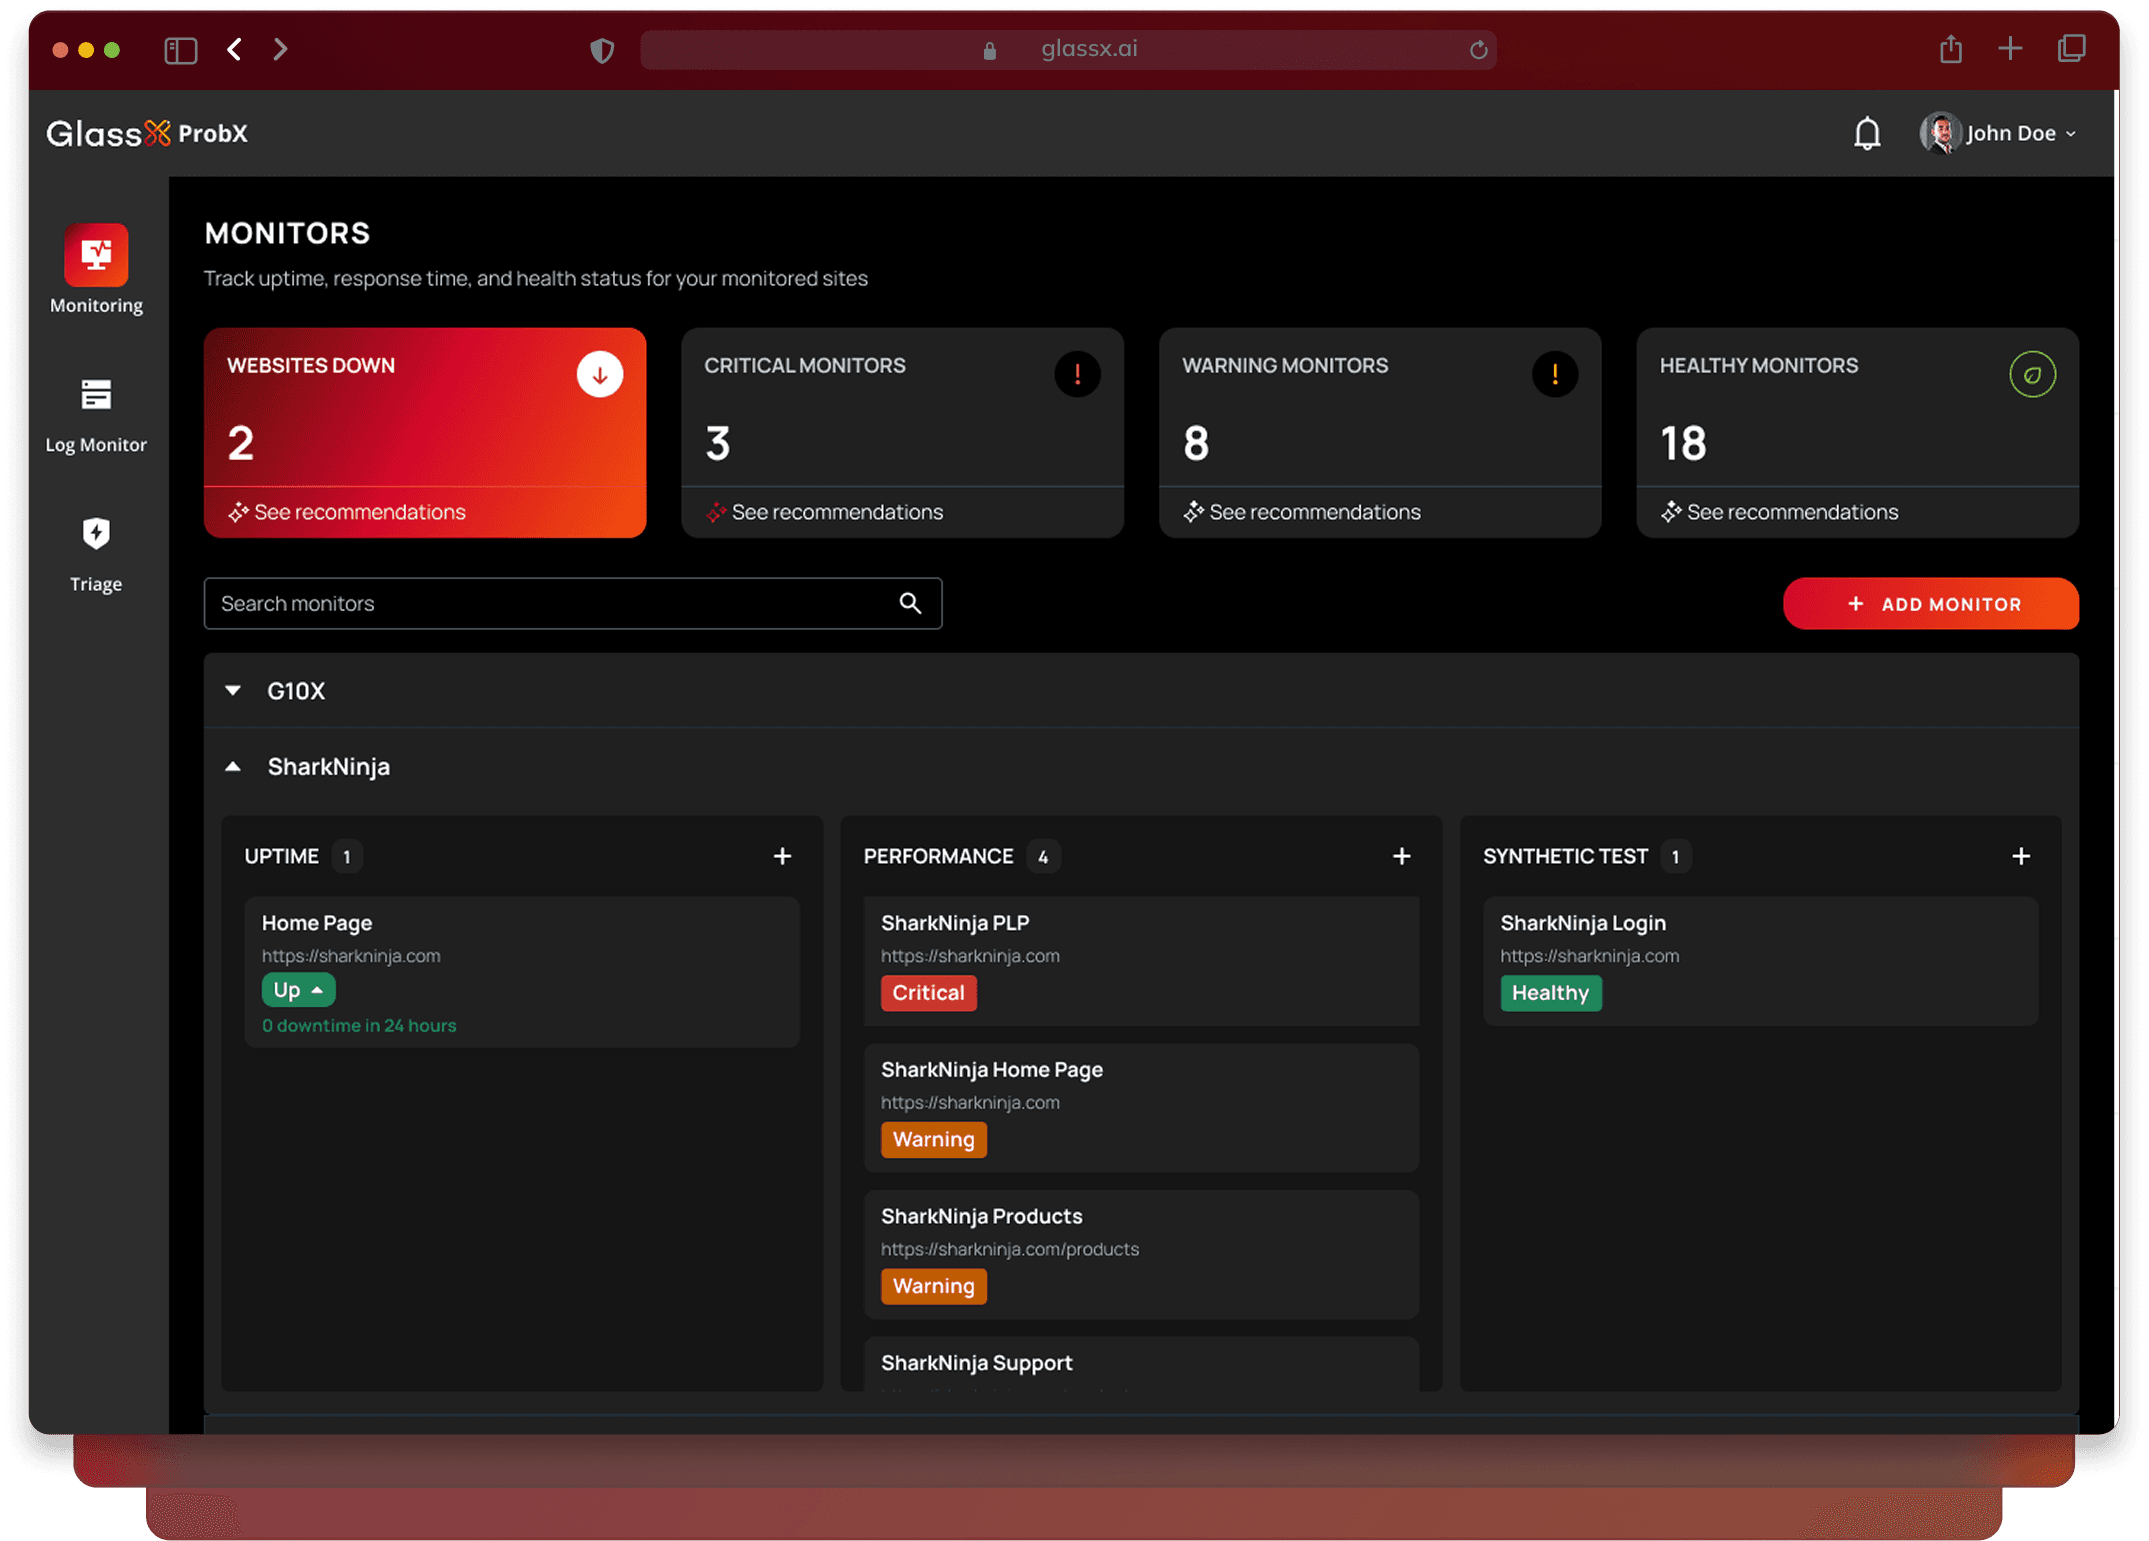Click the down-arrow icon on Websites Down card
Screen dimensions: 2149x1541
click(x=599, y=375)
